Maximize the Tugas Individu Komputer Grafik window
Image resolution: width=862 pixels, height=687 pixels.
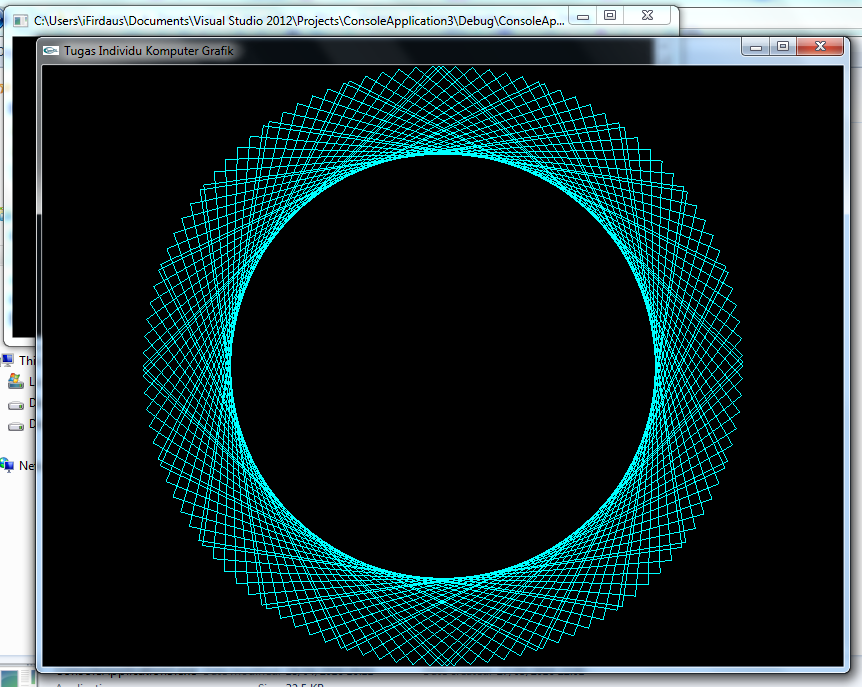[785, 46]
